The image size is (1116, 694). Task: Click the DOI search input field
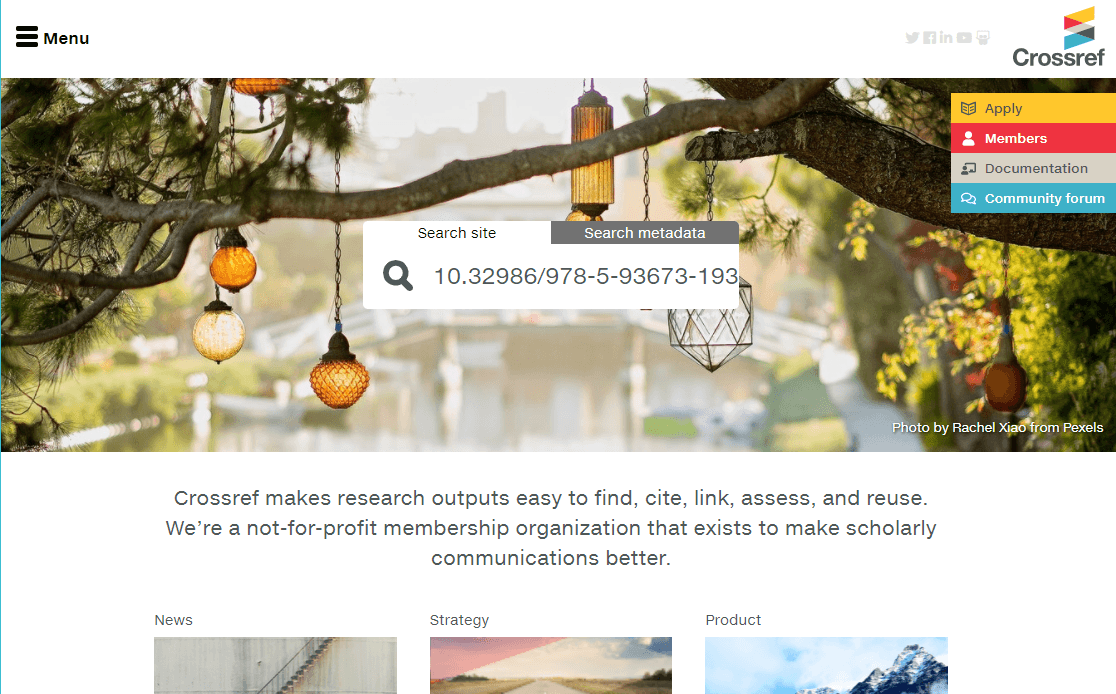click(x=585, y=276)
